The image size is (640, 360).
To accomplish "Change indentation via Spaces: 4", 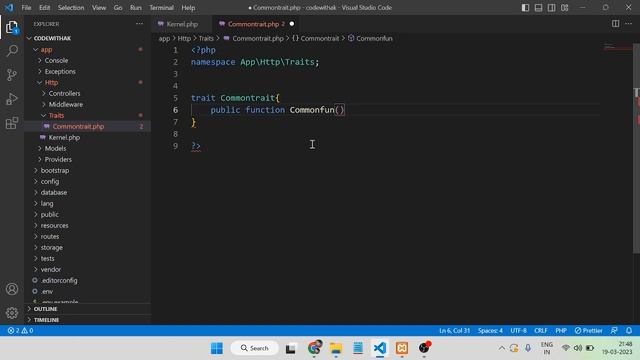I will click(x=490, y=331).
